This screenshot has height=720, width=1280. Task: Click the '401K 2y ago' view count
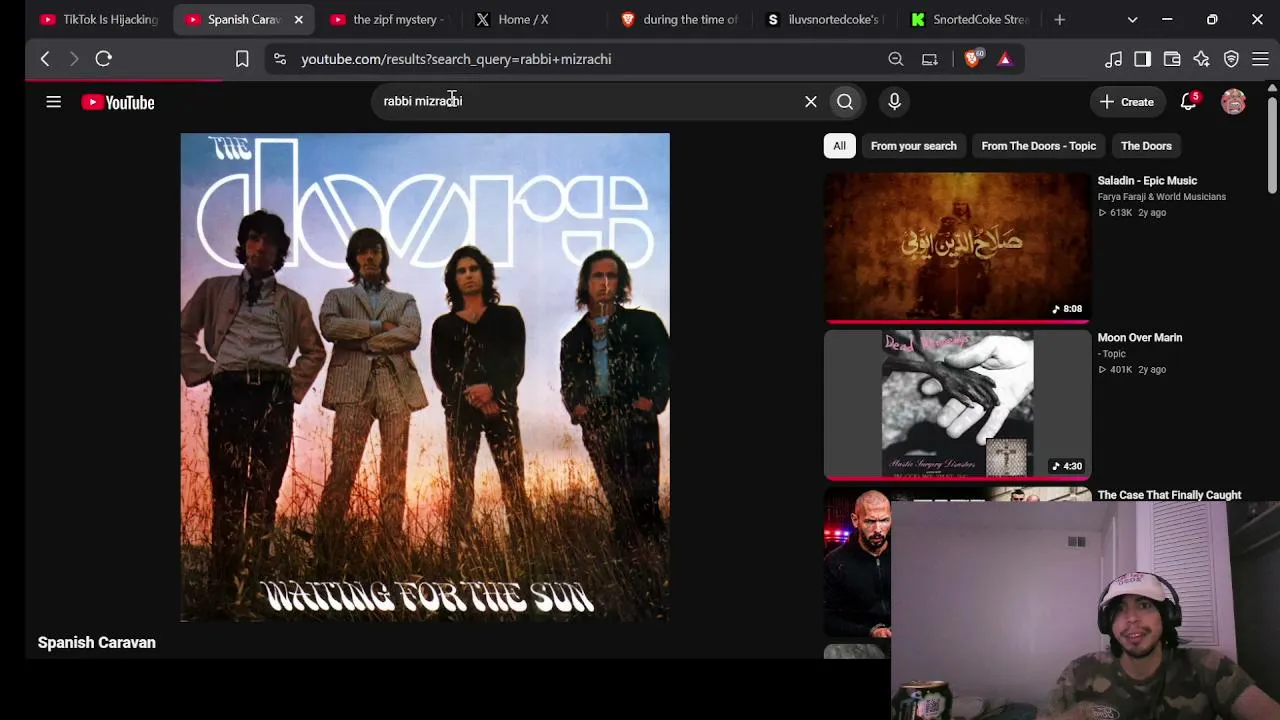point(1132,370)
